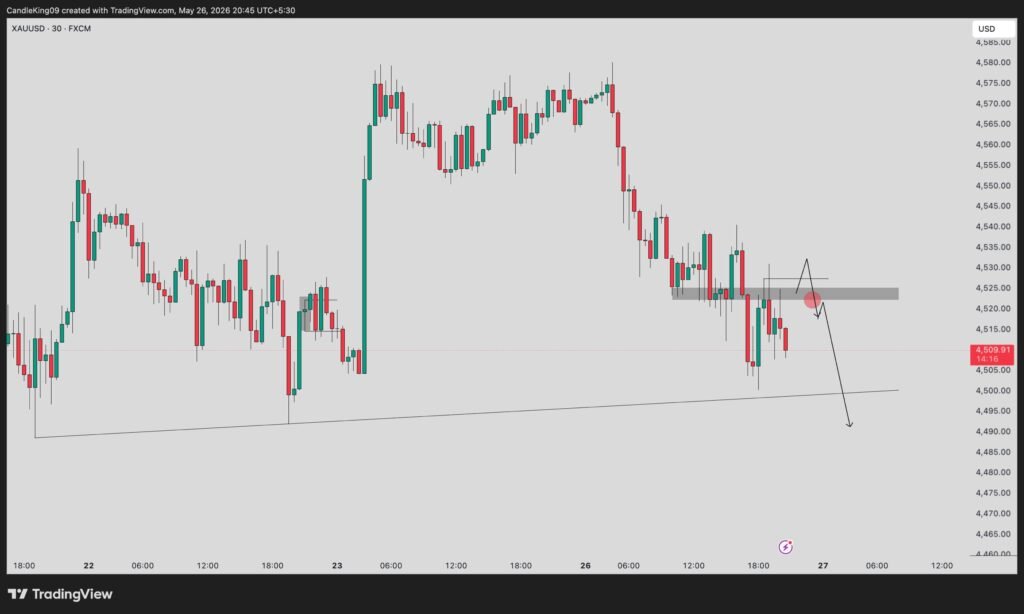This screenshot has width=1024, height=614.
Task: Click the 4,525.00 price axis label
Action: pos(993,288)
